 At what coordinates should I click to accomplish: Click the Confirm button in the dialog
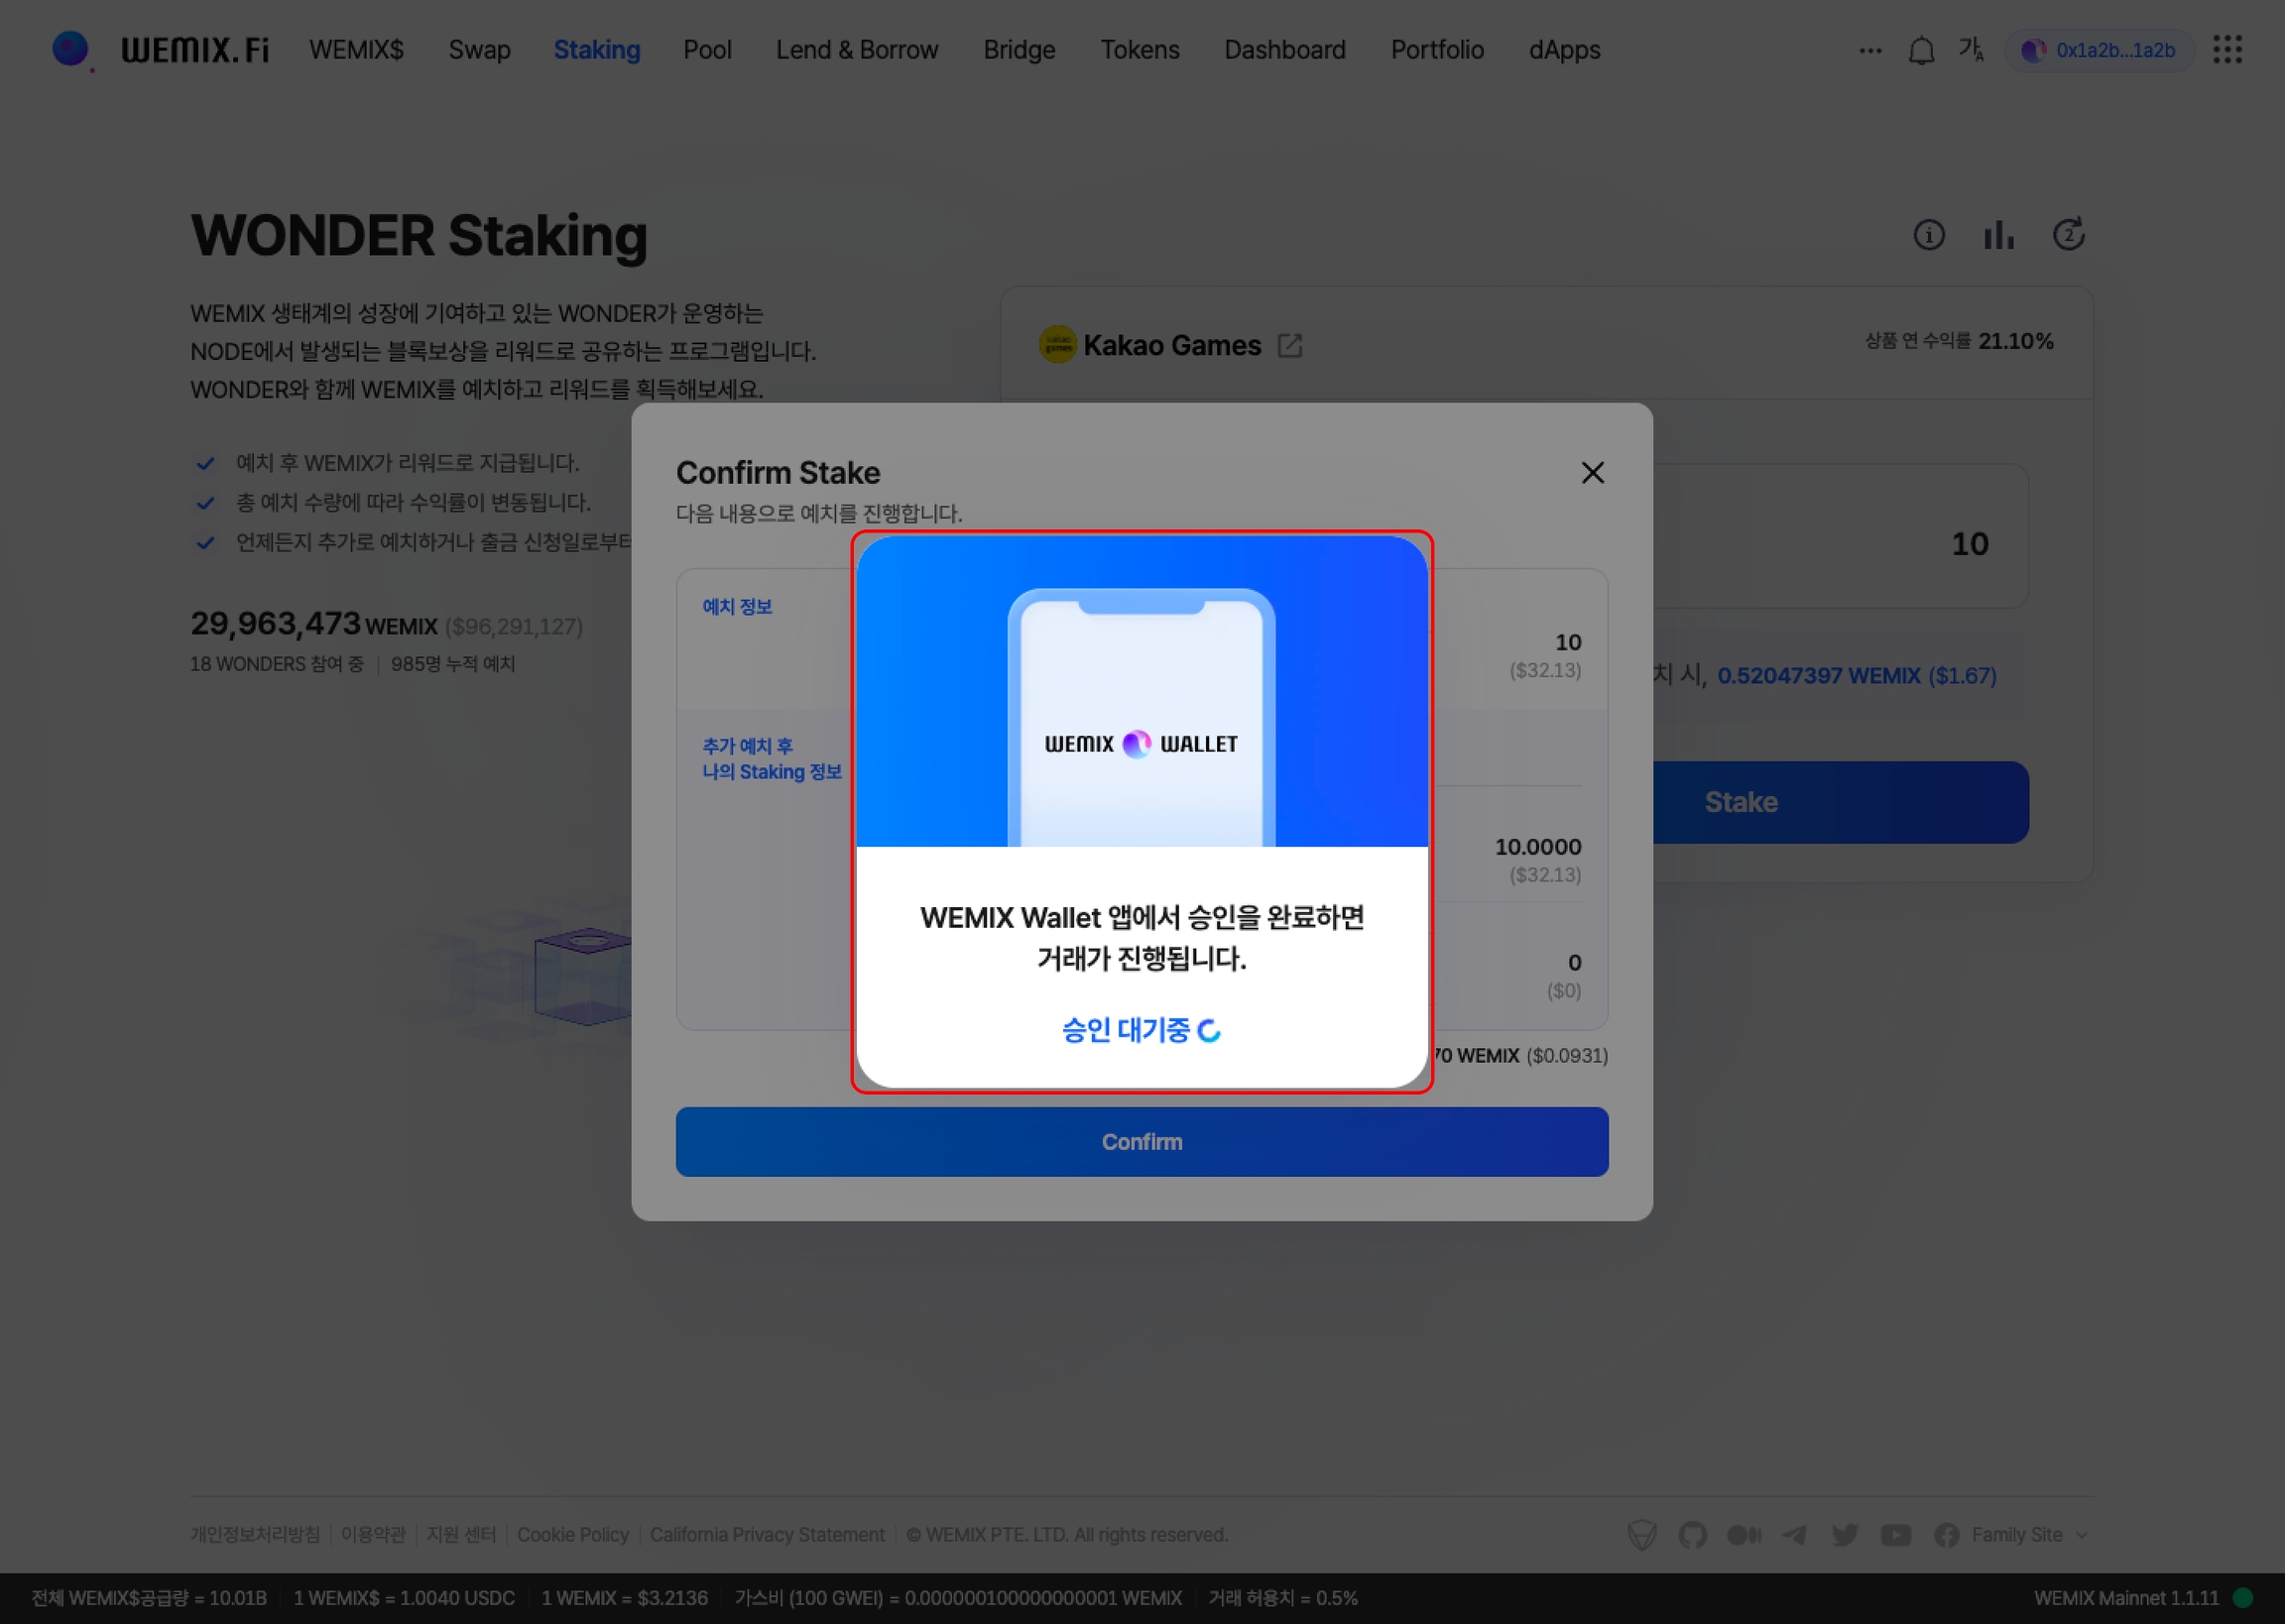(x=1142, y=1142)
